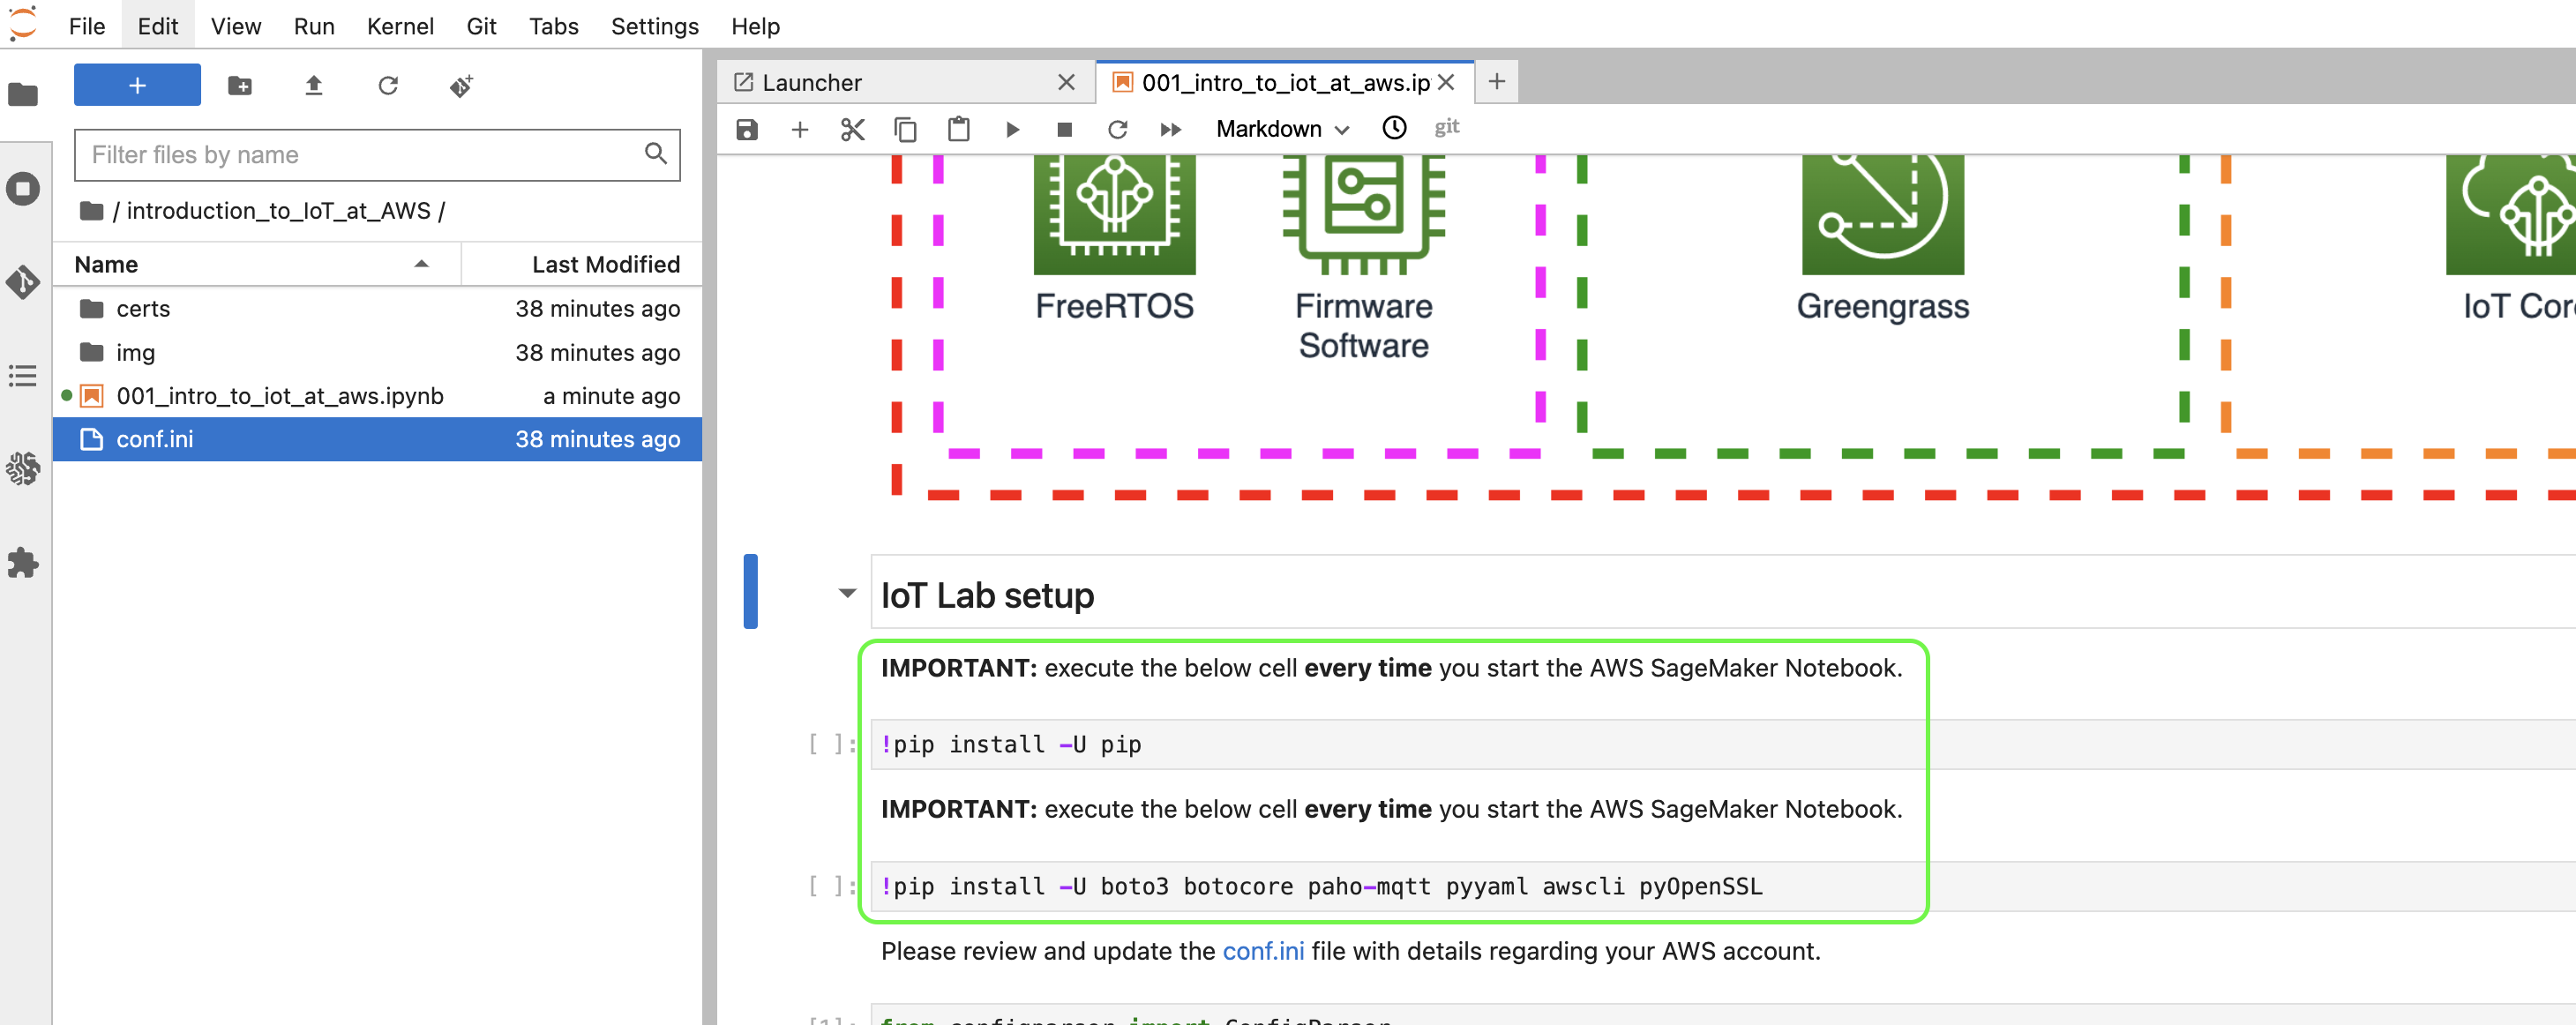This screenshot has height=1025, width=2576.
Task: Restart the kernel
Action: click(1117, 129)
